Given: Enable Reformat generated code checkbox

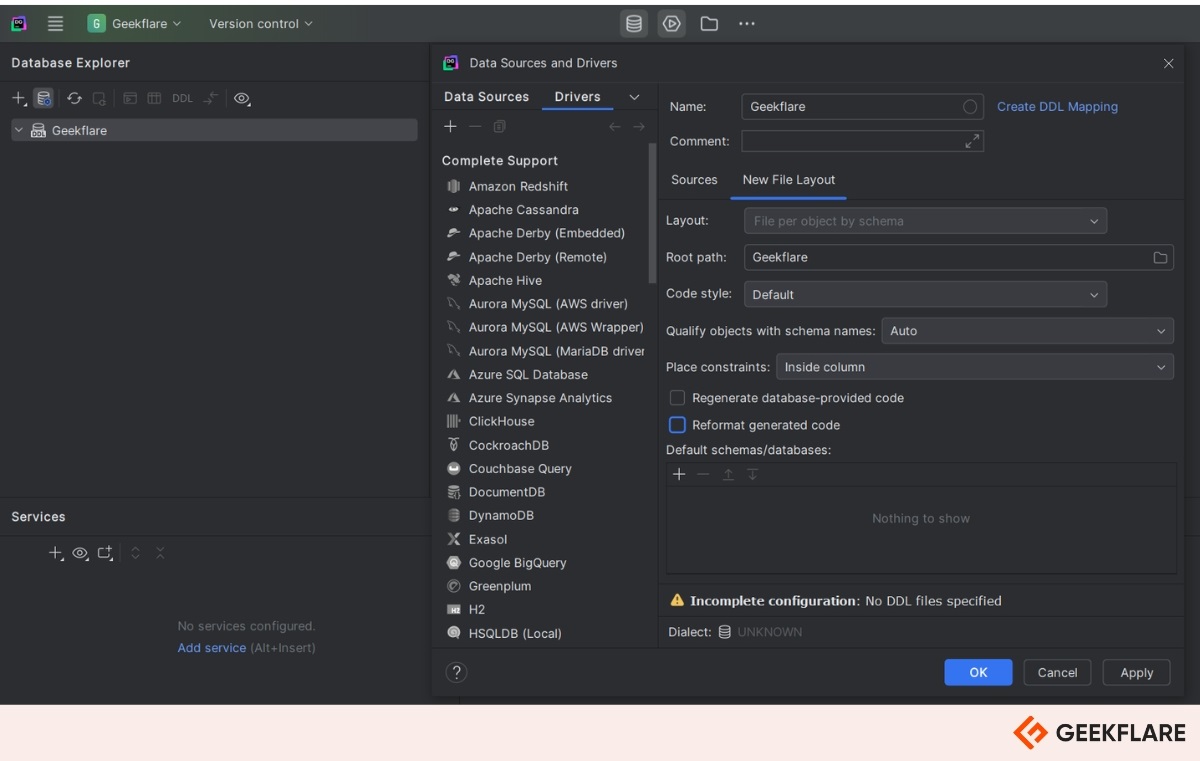Looking at the screenshot, I should [677, 425].
